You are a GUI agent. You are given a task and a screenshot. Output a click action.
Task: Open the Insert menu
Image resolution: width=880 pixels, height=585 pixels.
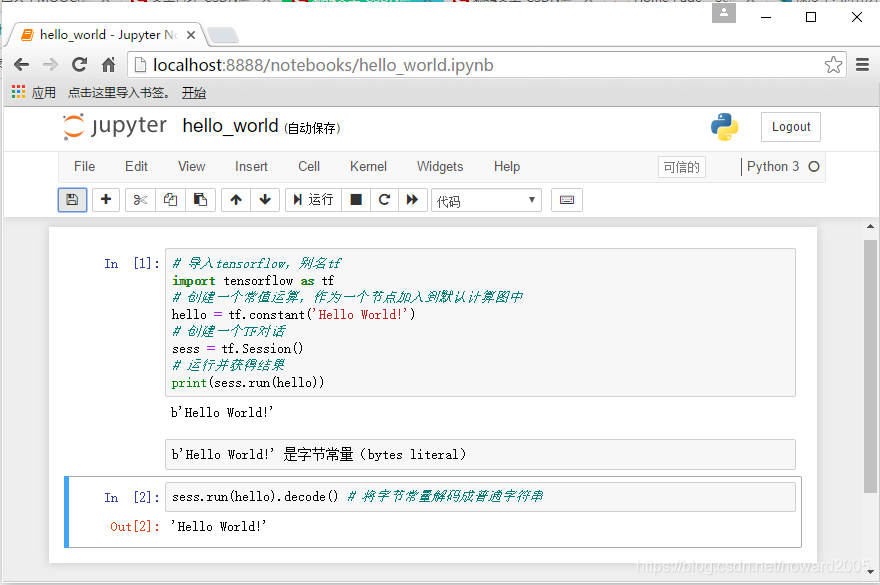point(251,167)
